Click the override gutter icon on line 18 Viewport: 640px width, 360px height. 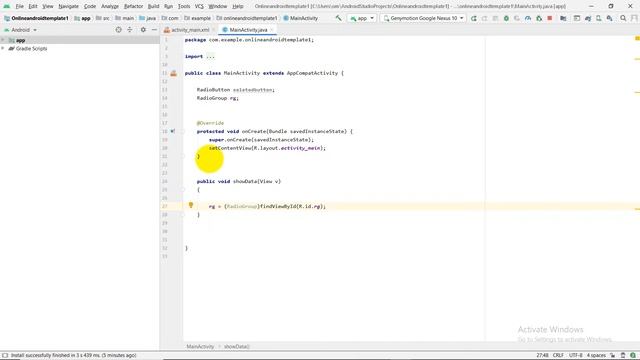(x=172, y=131)
